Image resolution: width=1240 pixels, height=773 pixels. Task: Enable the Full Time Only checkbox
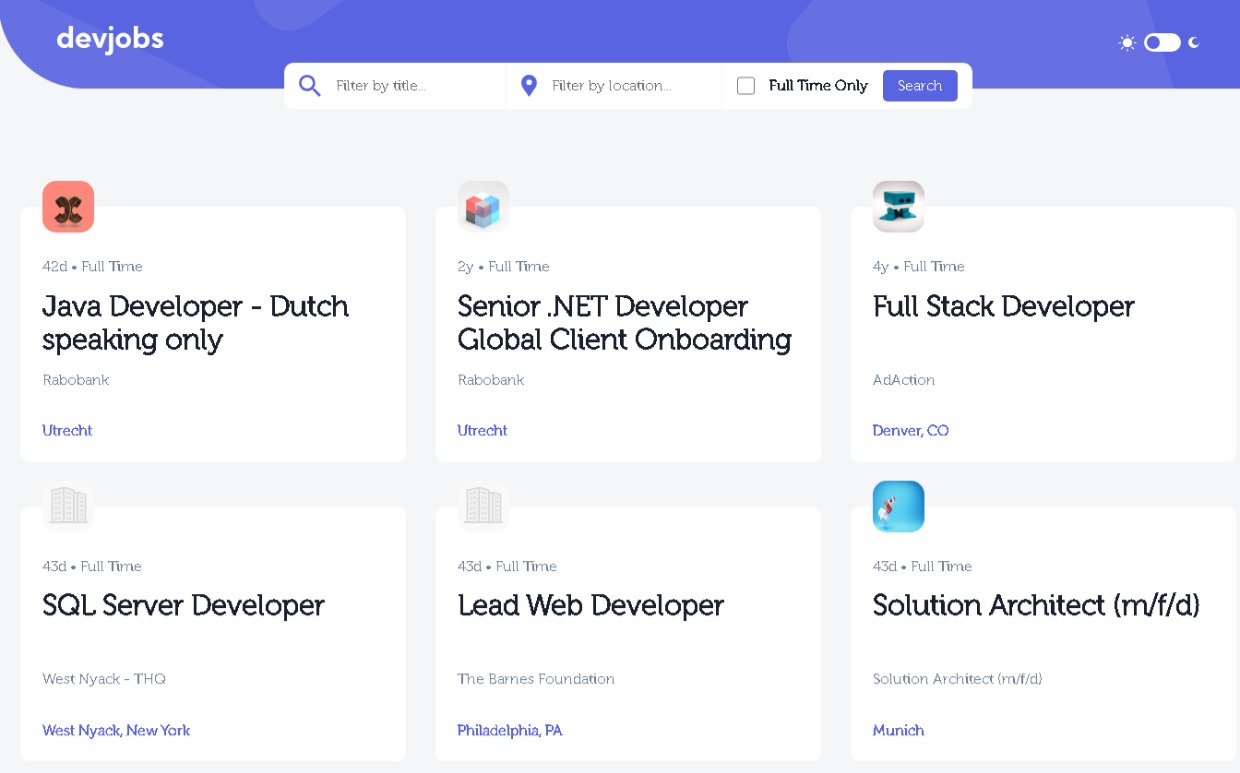[745, 85]
